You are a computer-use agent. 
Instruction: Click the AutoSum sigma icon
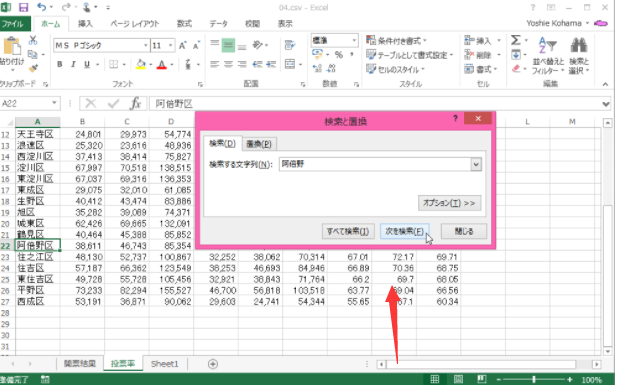(516, 40)
